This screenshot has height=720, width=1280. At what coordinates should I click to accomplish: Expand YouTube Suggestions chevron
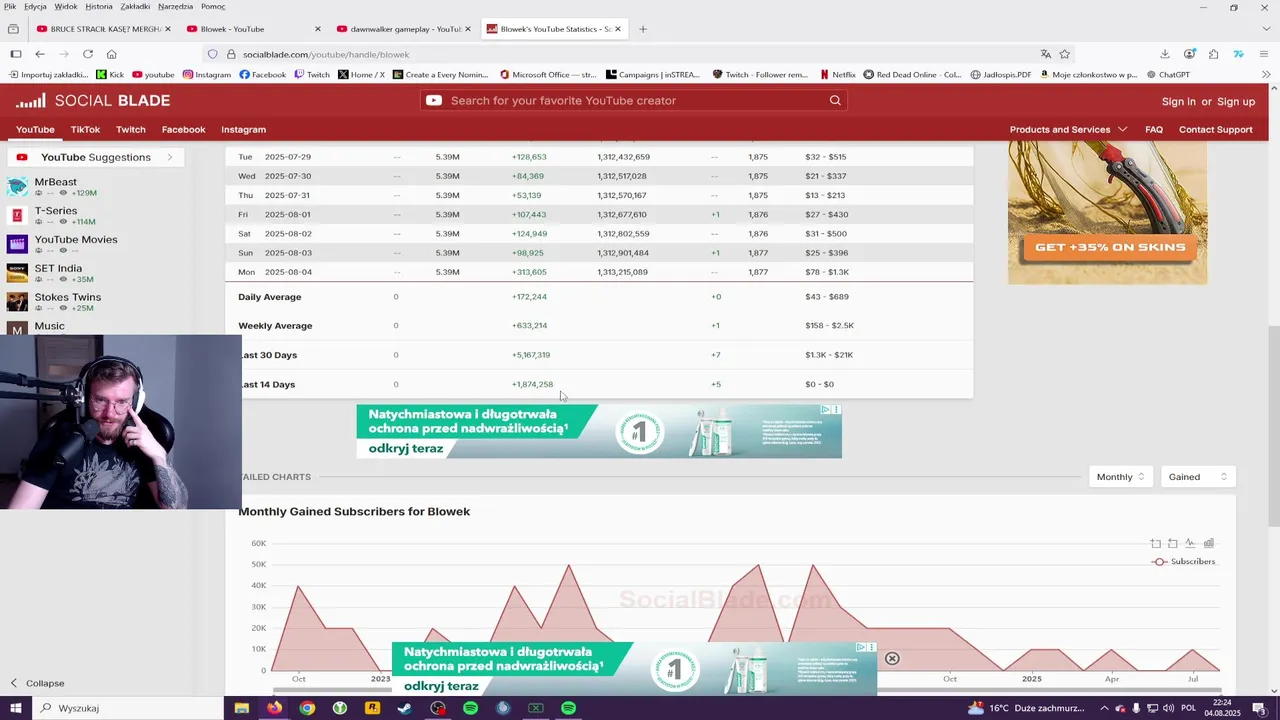click(170, 157)
